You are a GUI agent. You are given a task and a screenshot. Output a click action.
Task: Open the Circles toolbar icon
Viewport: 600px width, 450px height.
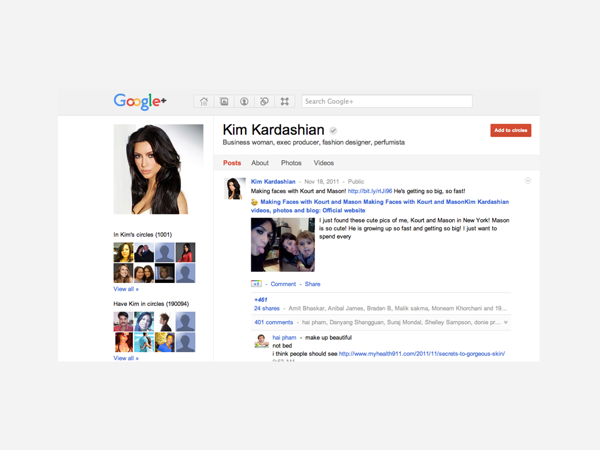pyautogui.click(x=264, y=101)
